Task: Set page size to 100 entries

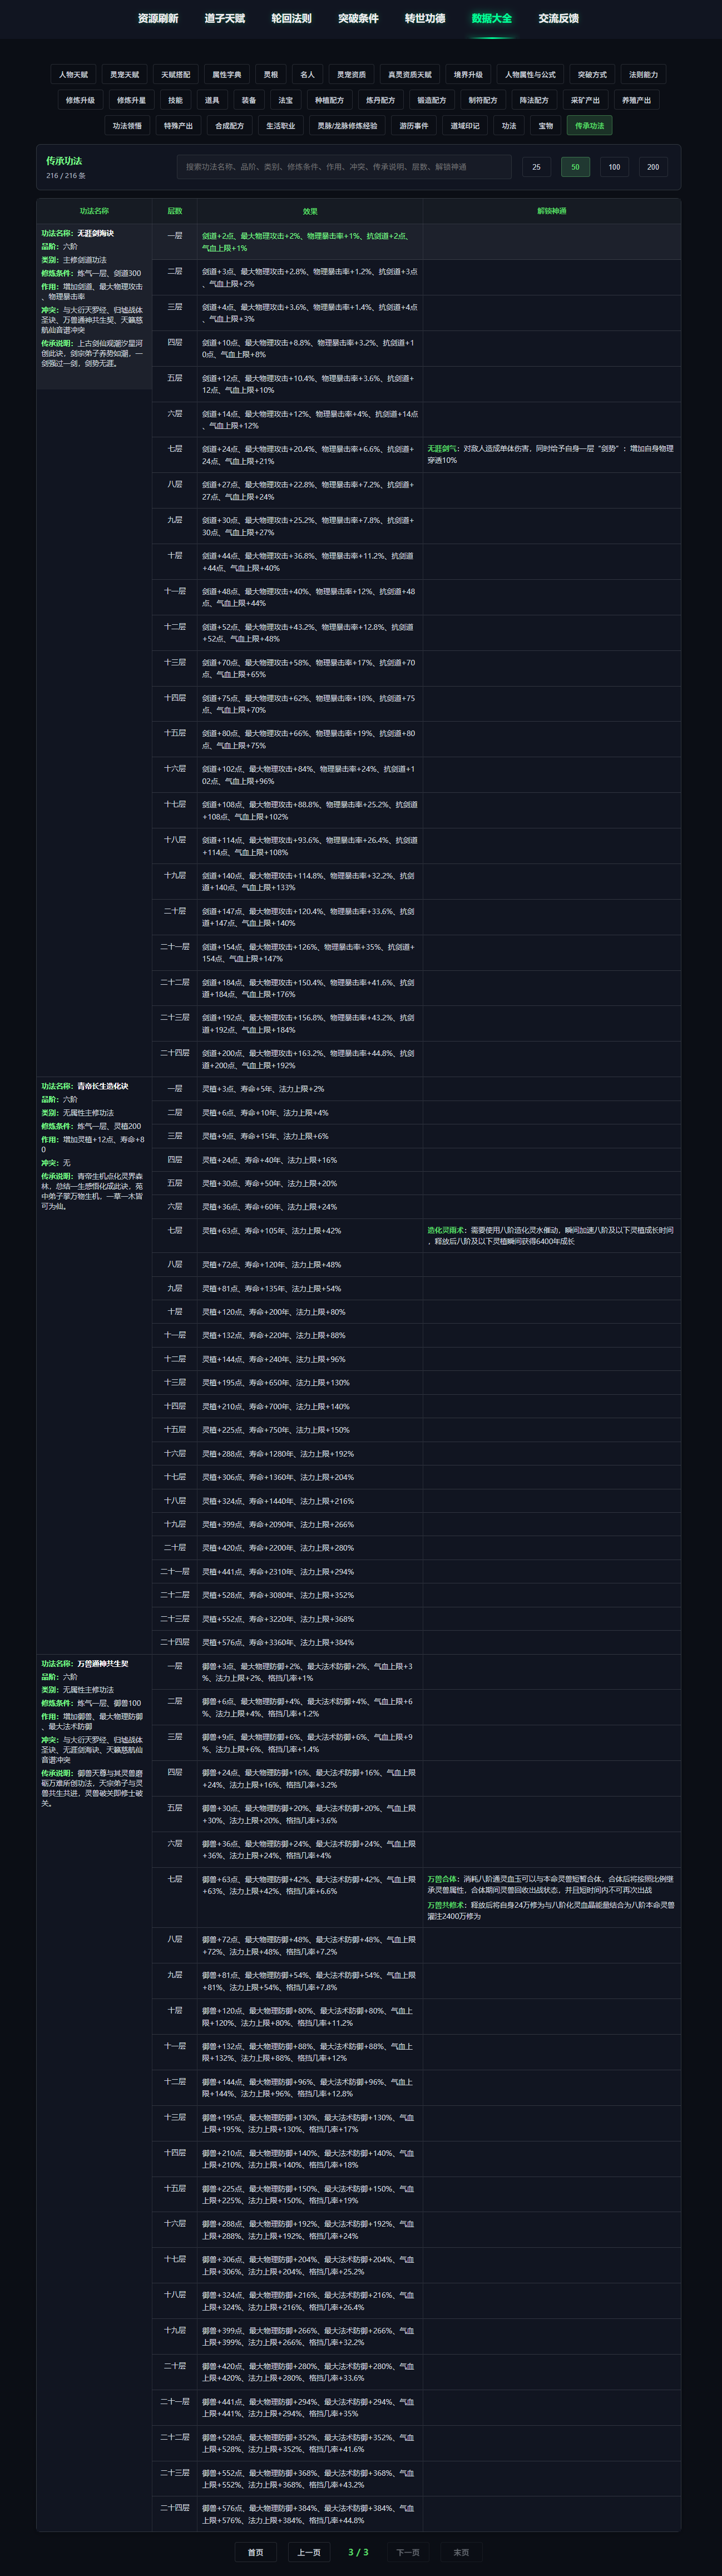Action: [614, 167]
